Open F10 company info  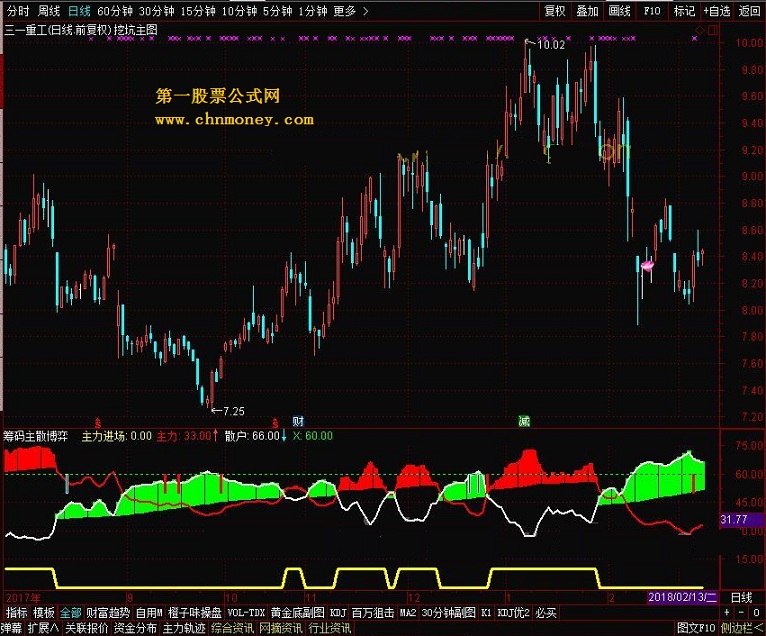(652, 11)
